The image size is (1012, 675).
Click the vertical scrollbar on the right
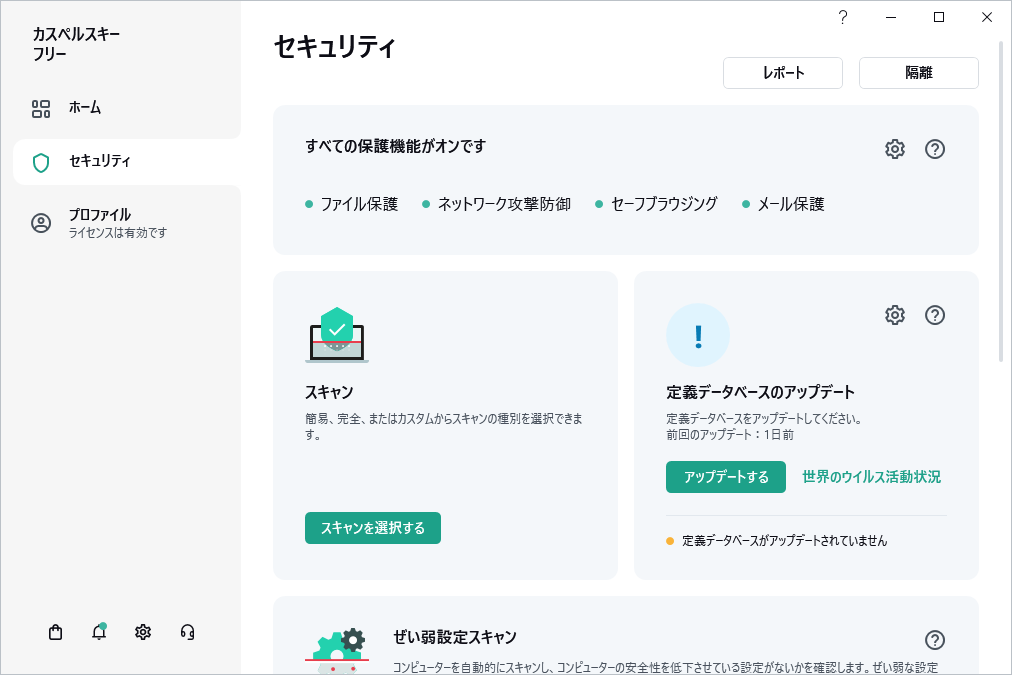[x=1003, y=200]
